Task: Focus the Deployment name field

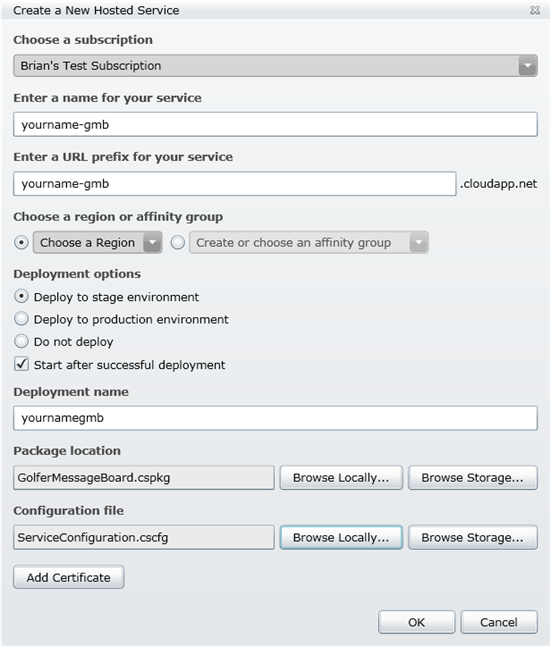Action: pos(275,418)
